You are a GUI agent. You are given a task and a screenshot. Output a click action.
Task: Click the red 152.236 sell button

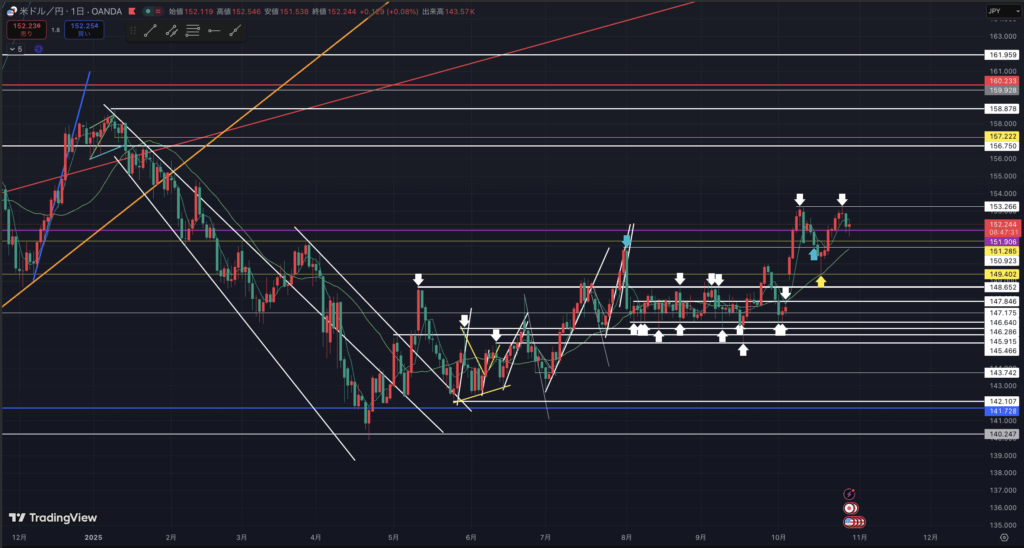25,30
